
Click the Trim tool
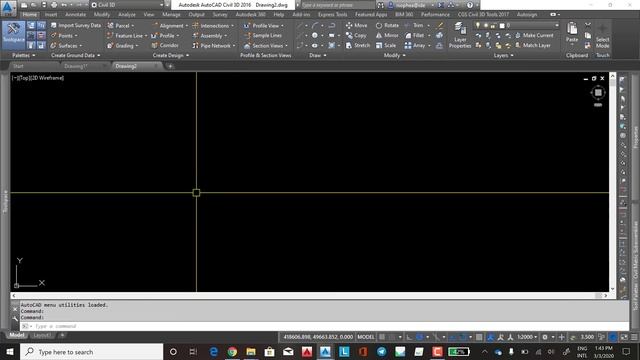[x=414, y=25]
